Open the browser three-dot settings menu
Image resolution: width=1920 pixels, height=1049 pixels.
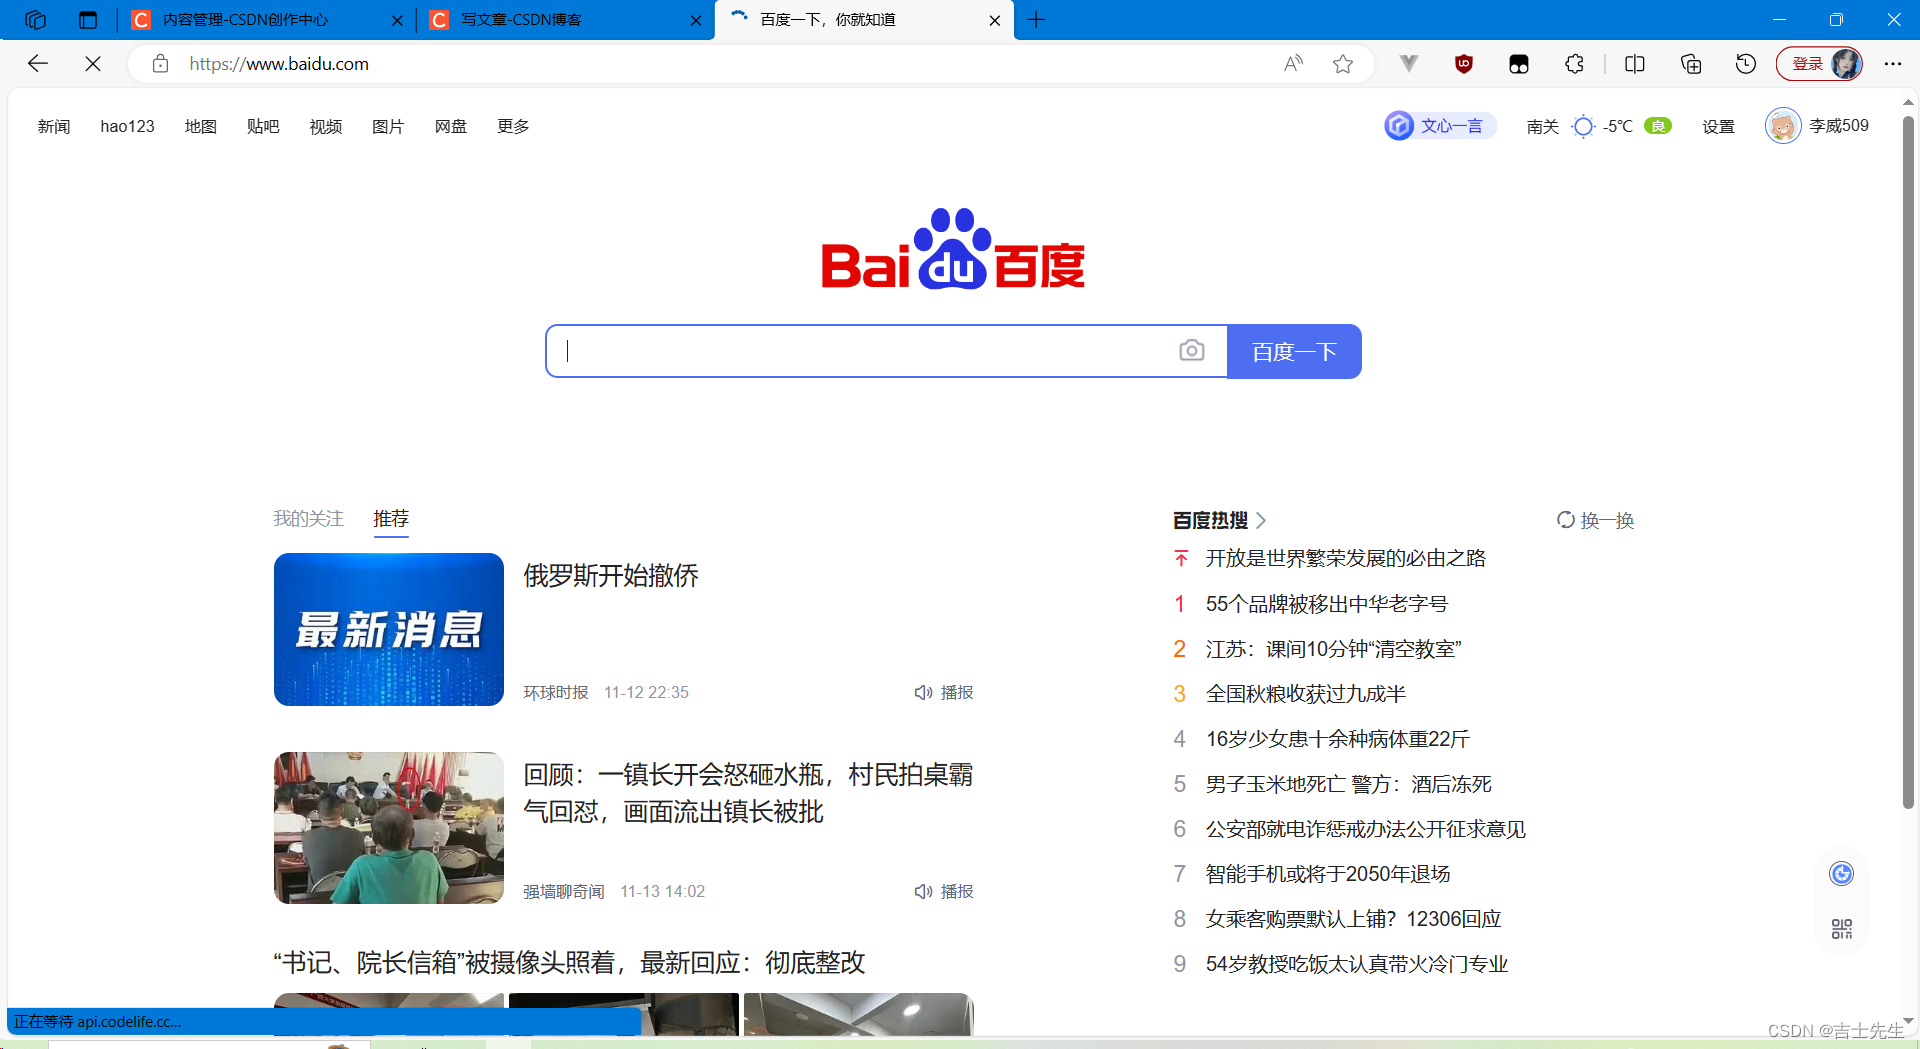pos(1893,64)
